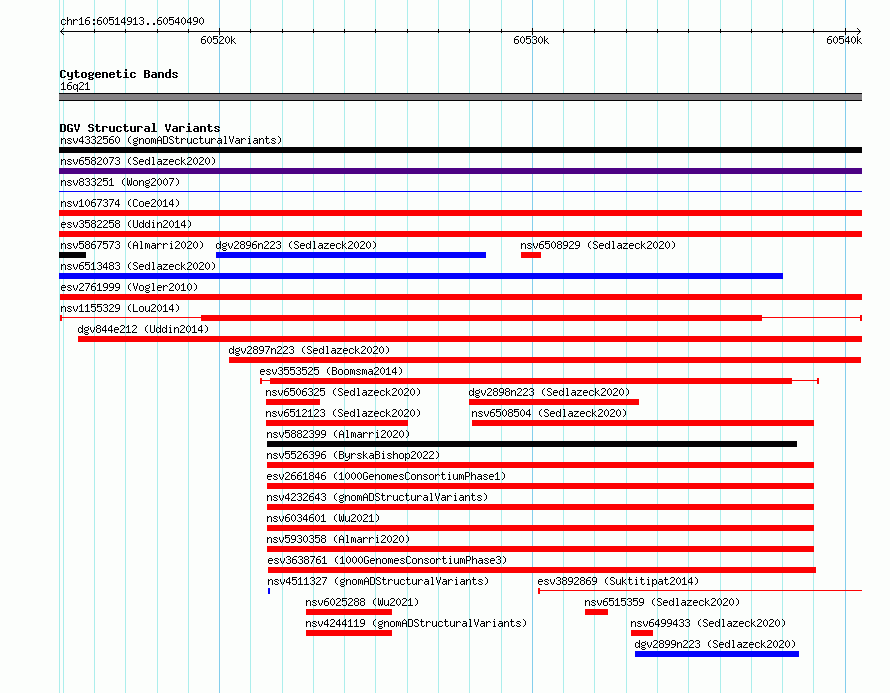Select nsv6506325 Sedlazeck2020 label

coord(343,392)
